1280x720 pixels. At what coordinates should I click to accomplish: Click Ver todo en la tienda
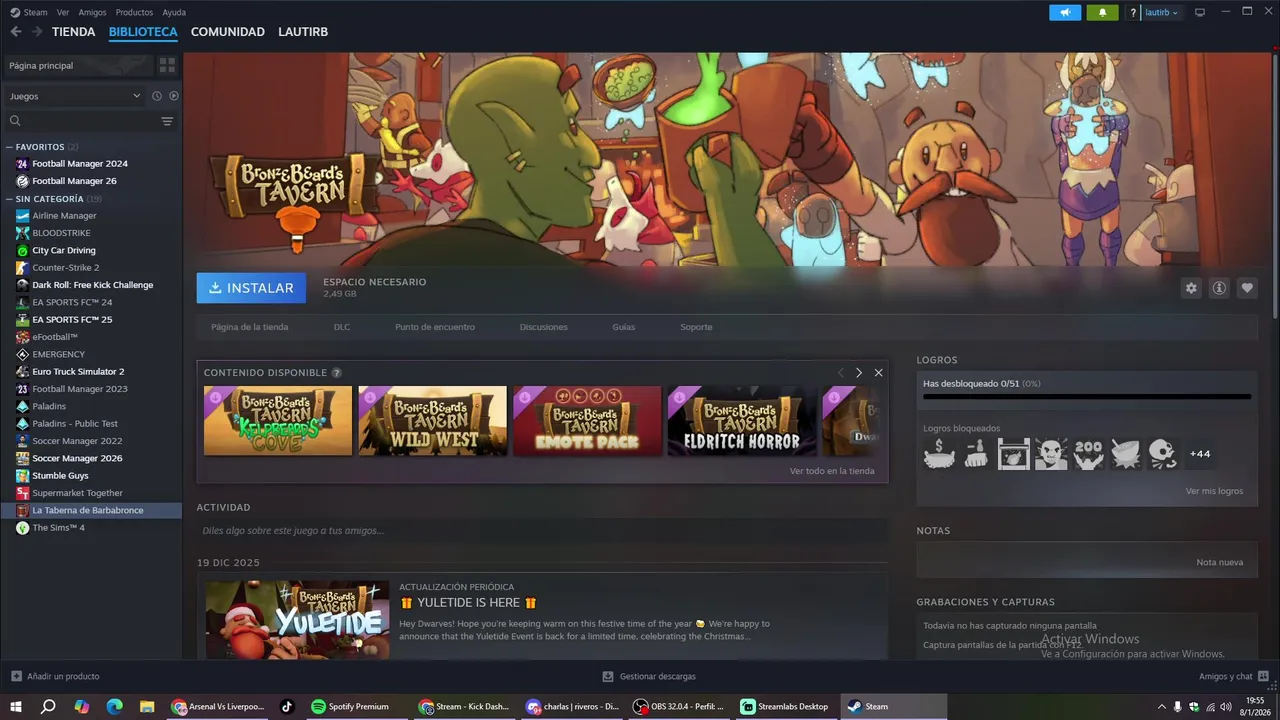tap(832, 471)
